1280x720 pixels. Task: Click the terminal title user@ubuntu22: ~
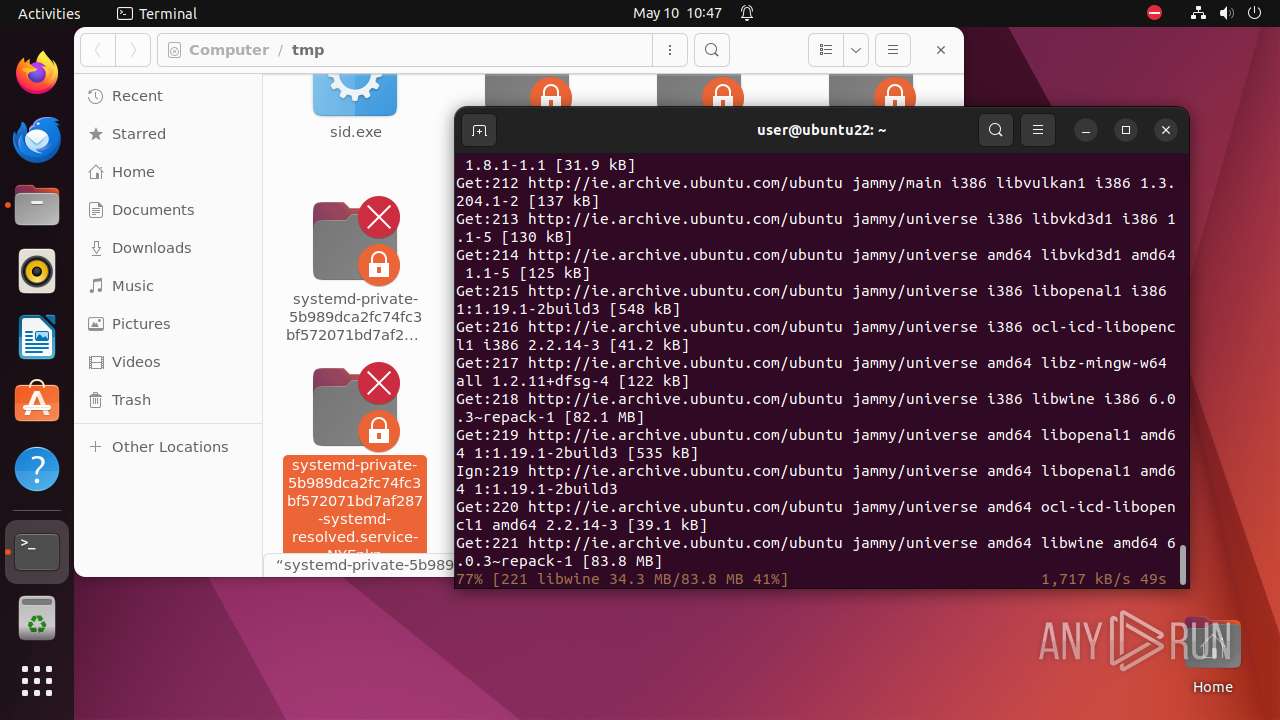821,130
